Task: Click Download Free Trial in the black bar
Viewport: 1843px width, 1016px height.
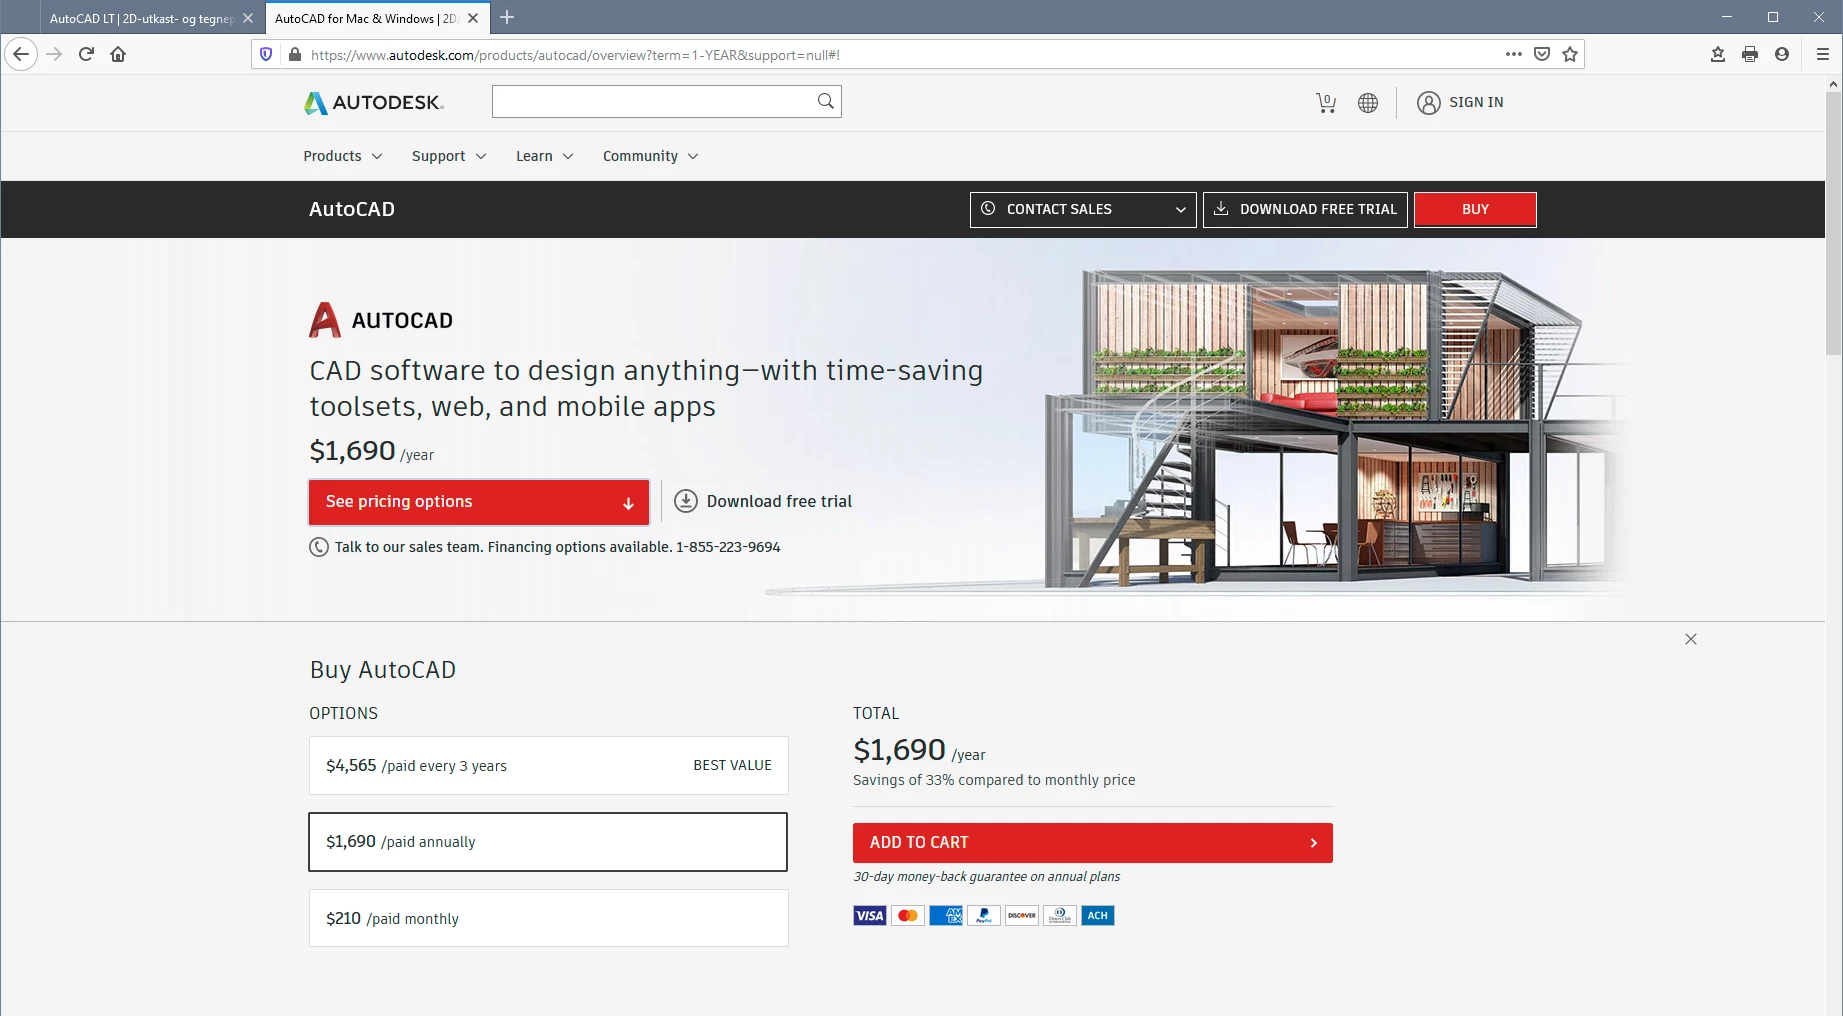Action: pyautogui.click(x=1305, y=209)
